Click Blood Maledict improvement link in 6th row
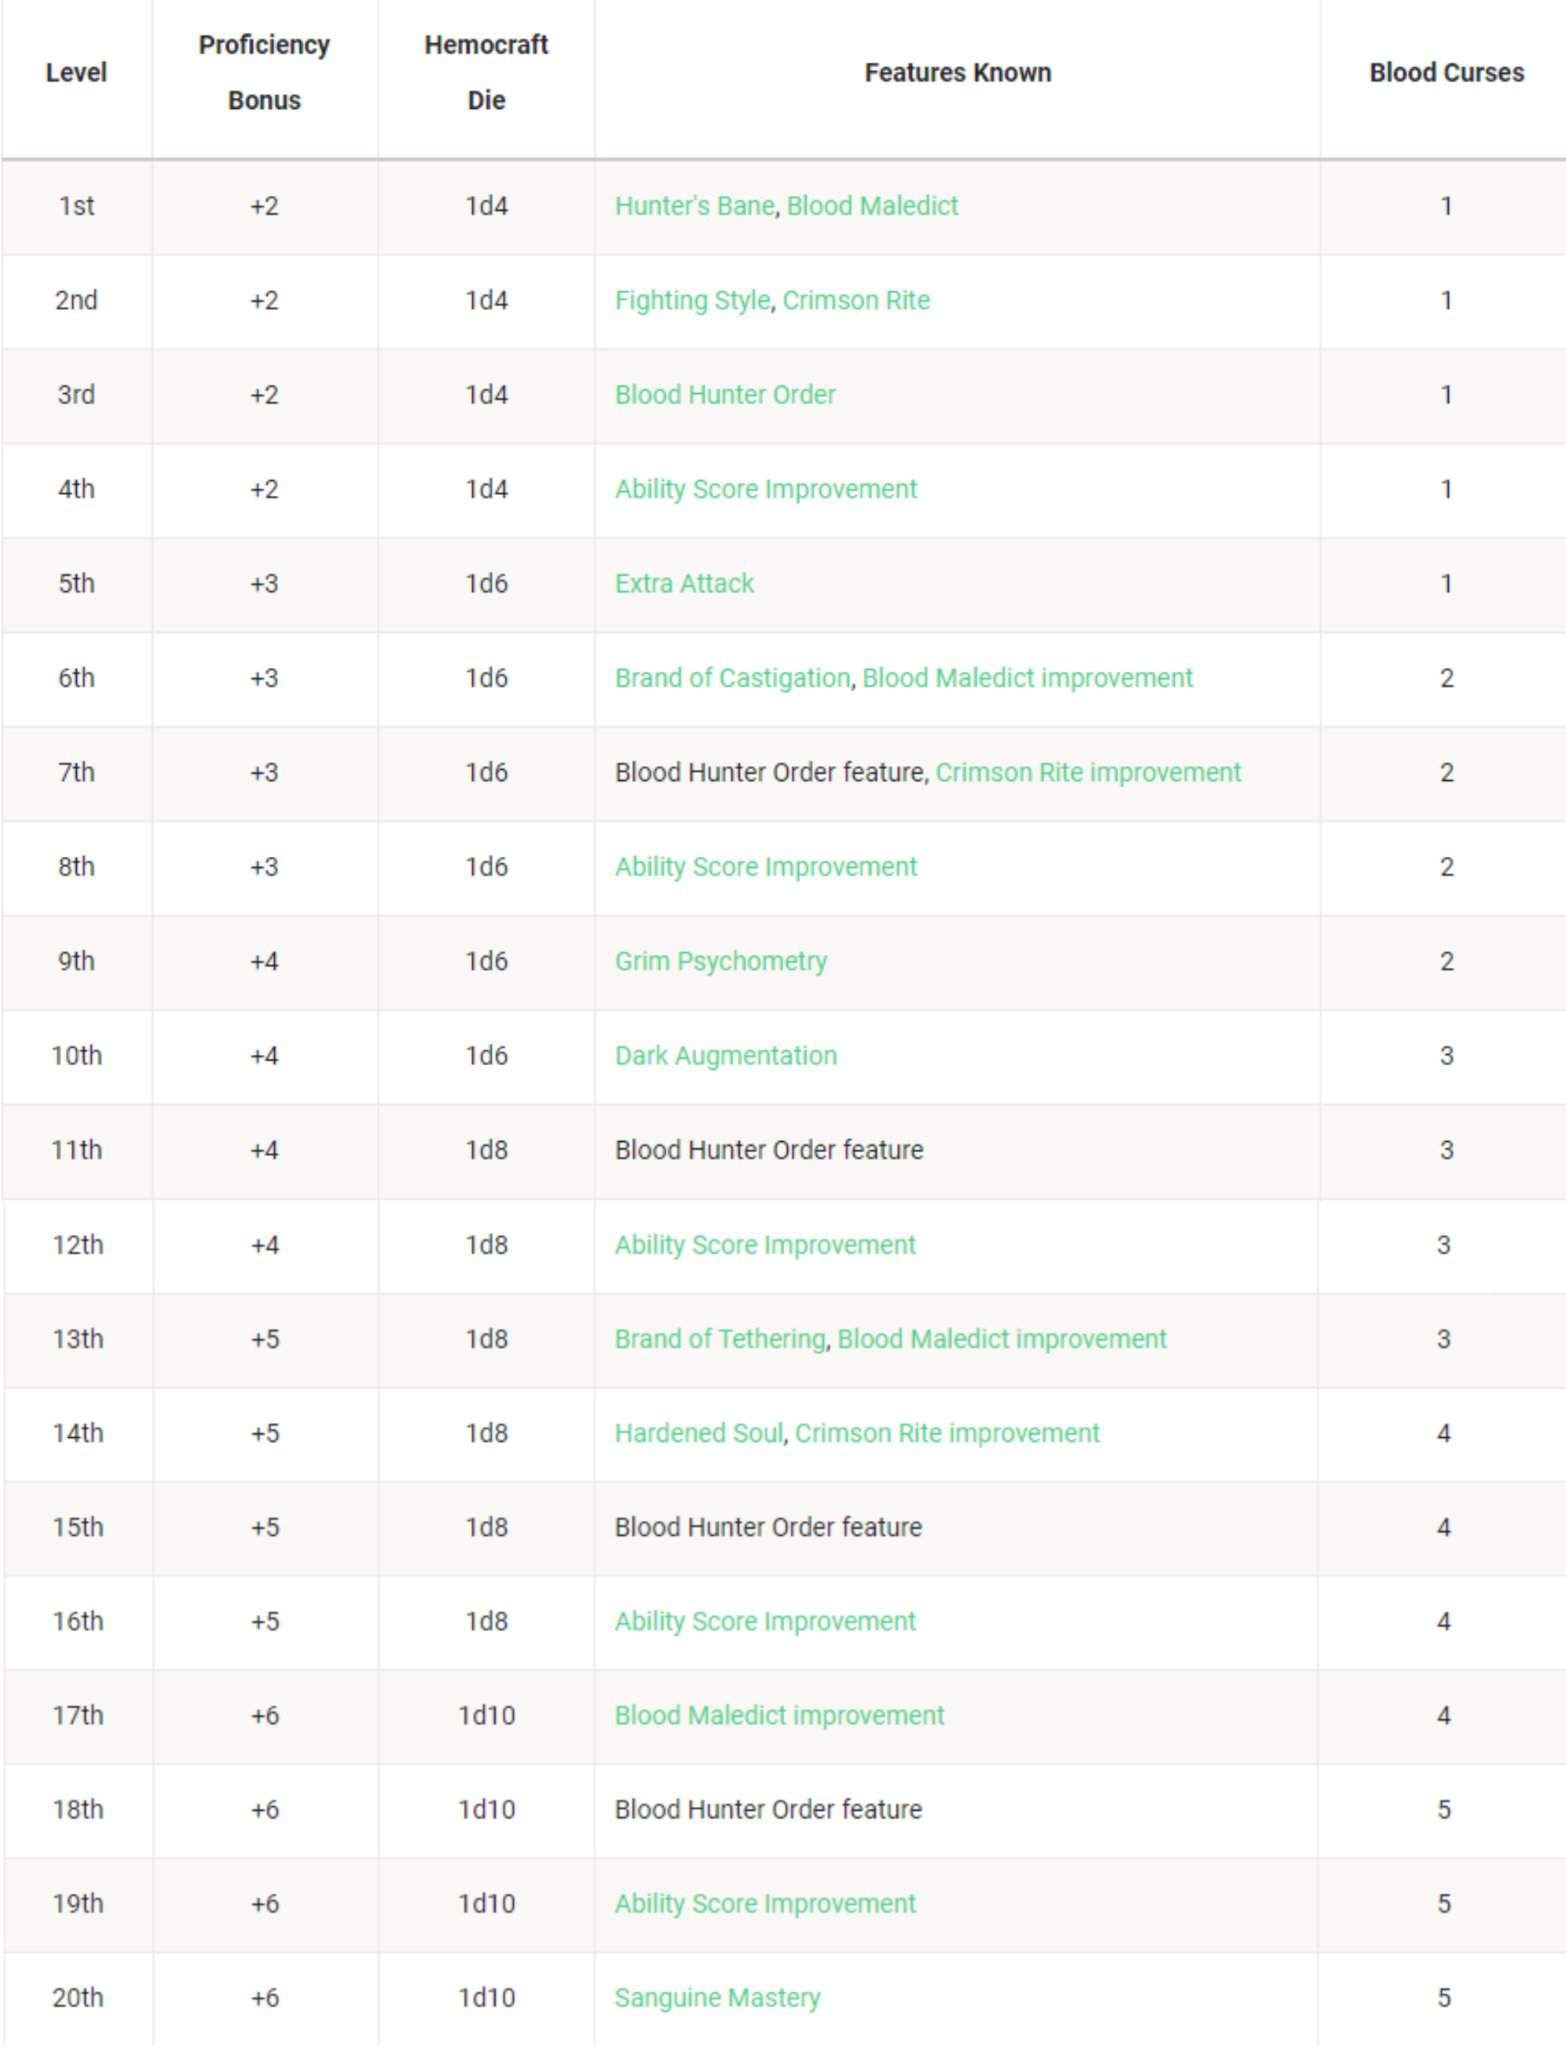The height and width of the screenshot is (2048, 1566). pos(1027,678)
